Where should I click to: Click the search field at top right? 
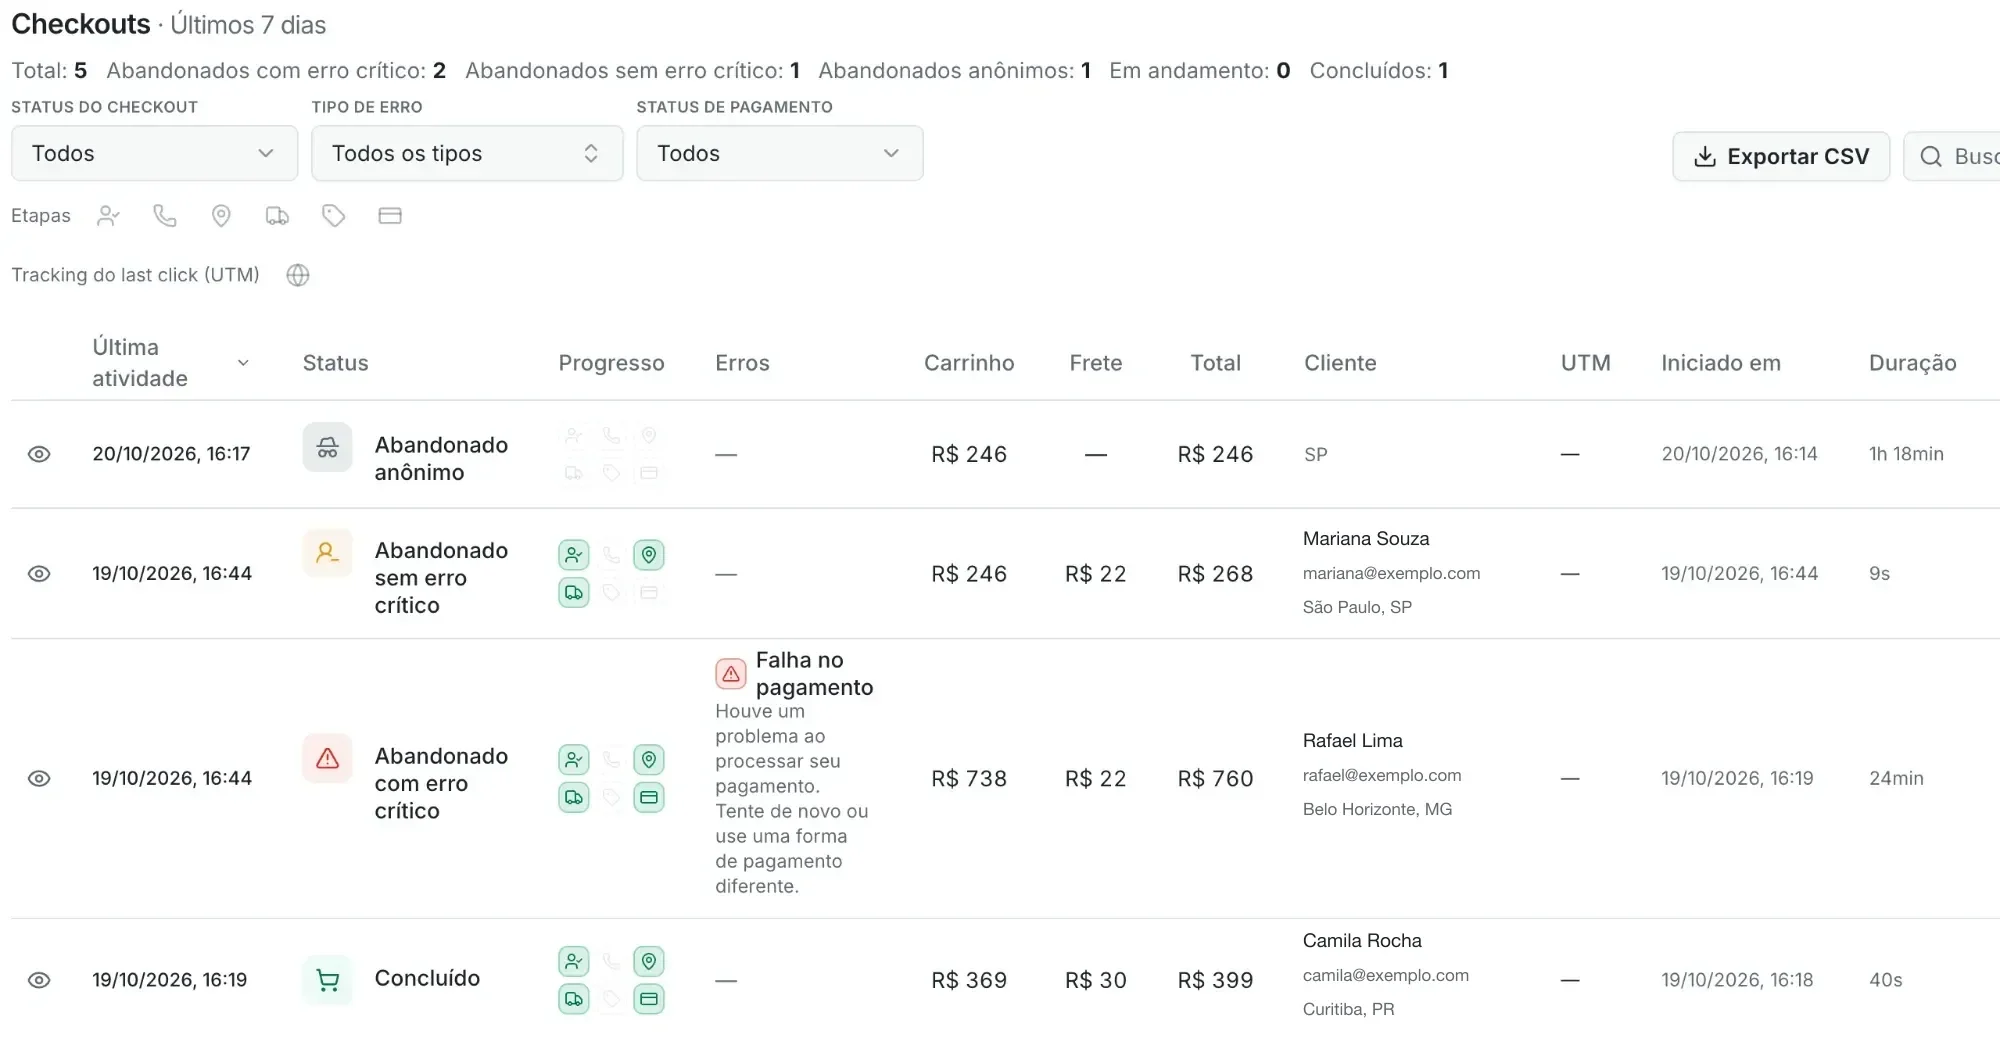pyautogui.click(x=1952, y=156)
